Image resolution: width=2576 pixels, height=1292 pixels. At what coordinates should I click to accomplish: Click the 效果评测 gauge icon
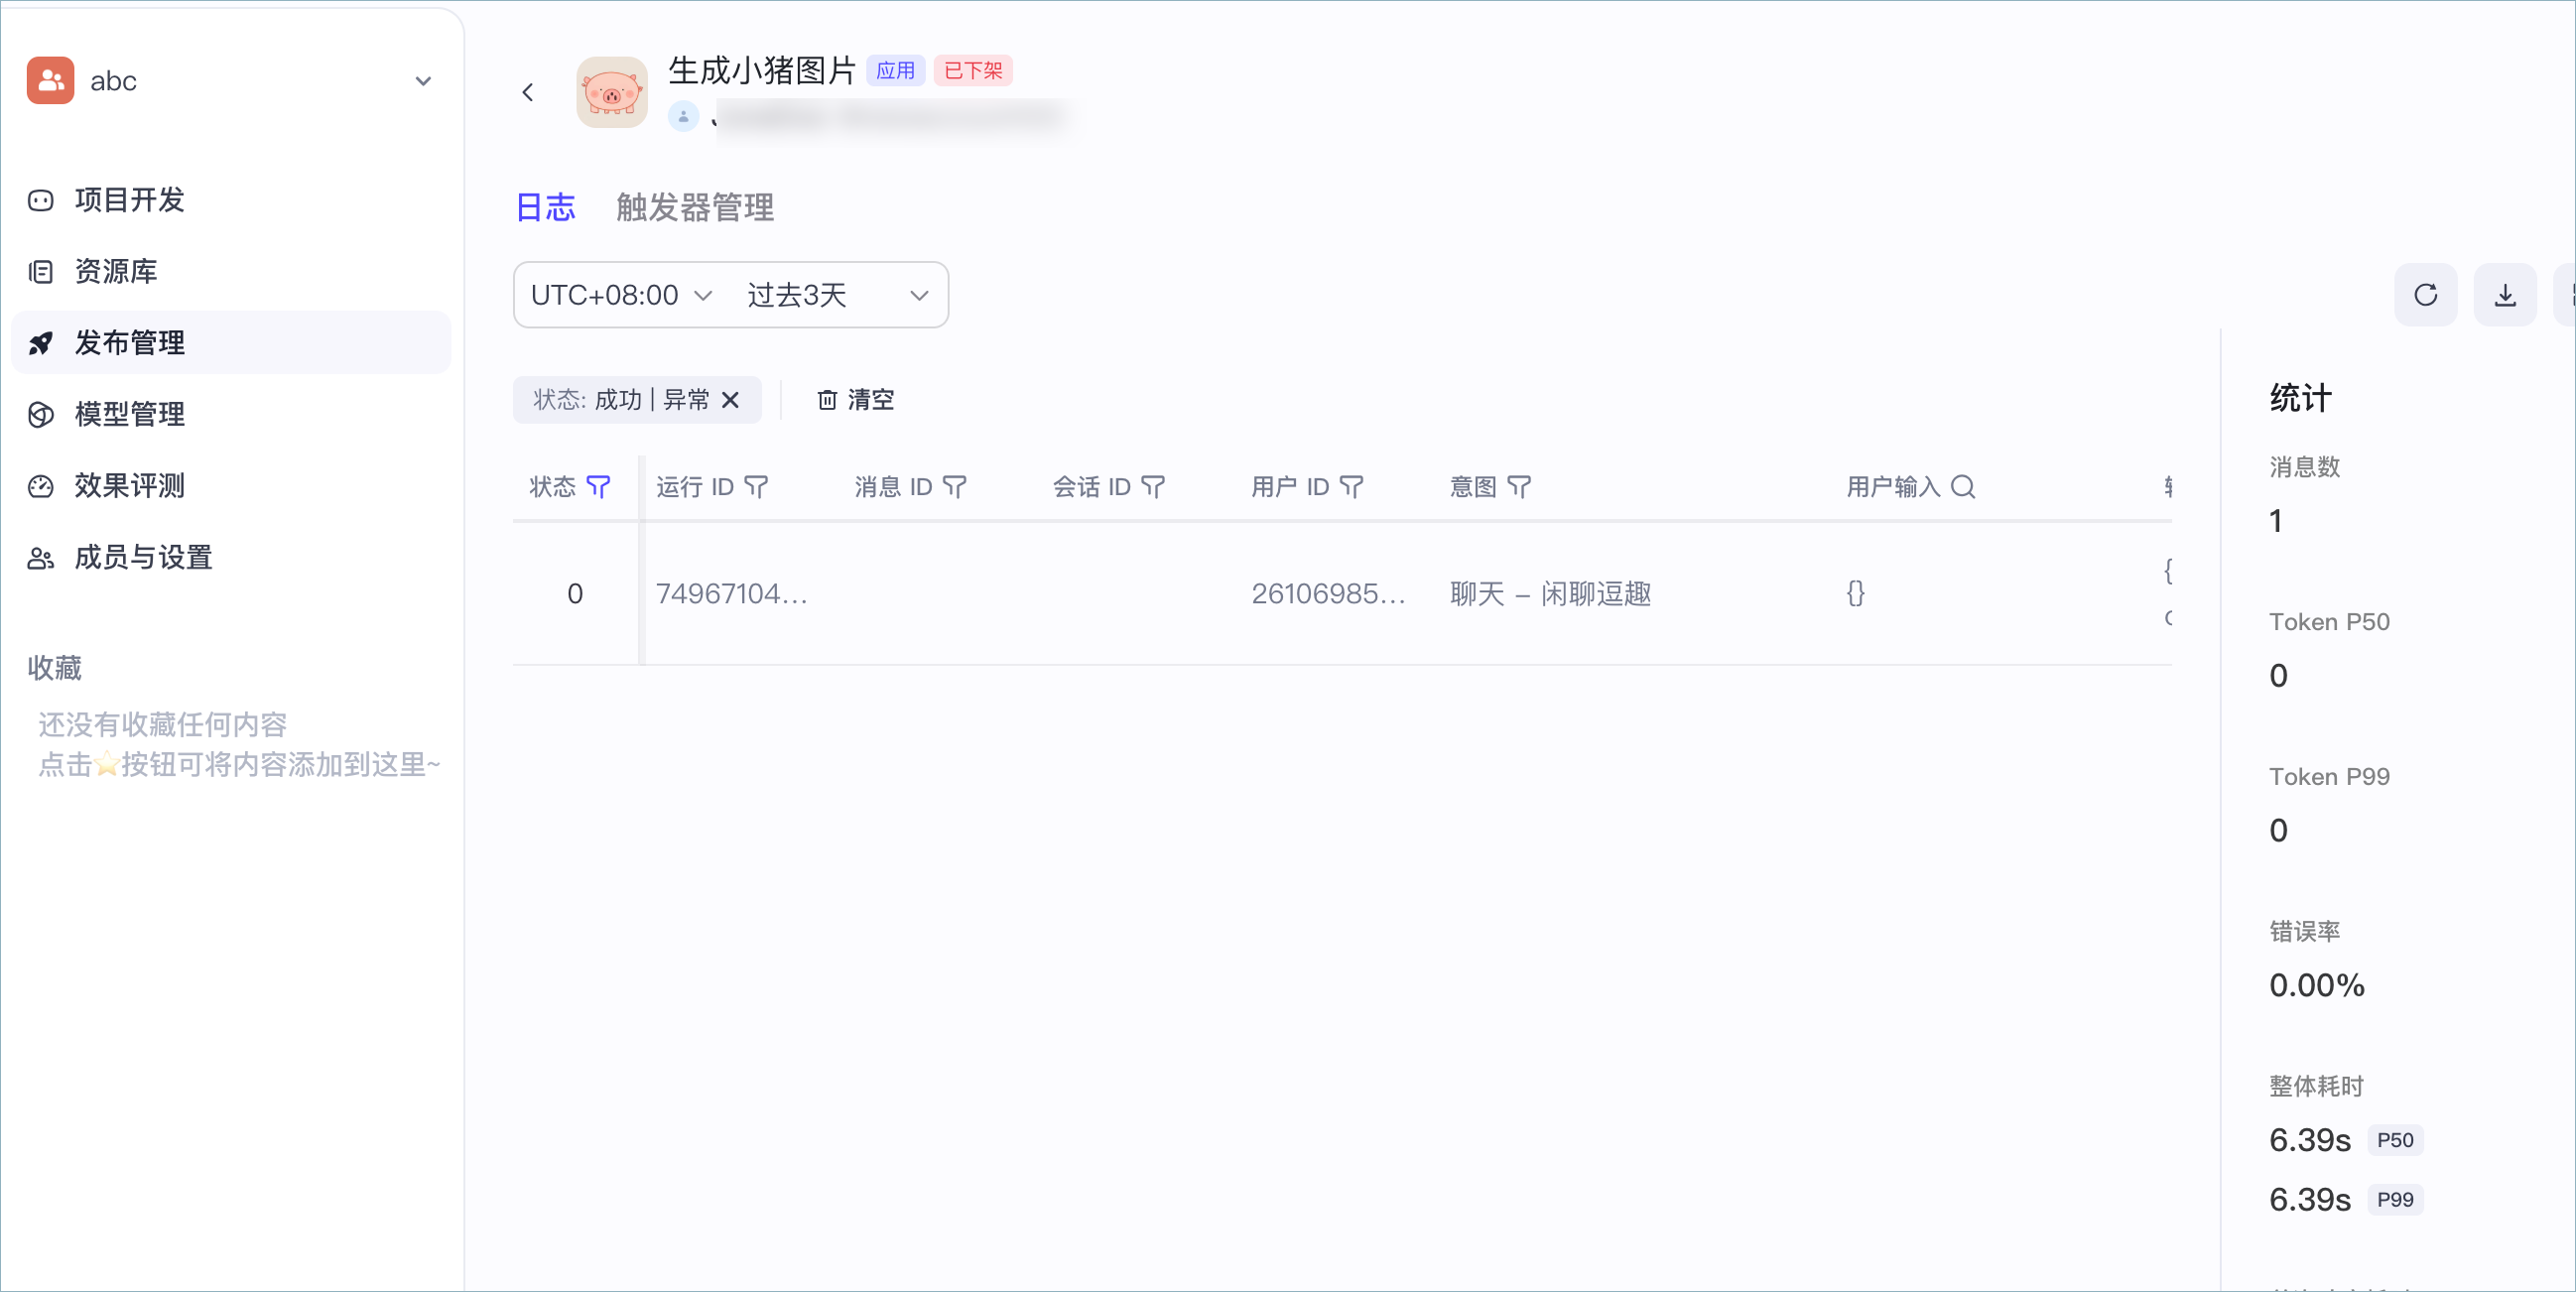[41, 486]
